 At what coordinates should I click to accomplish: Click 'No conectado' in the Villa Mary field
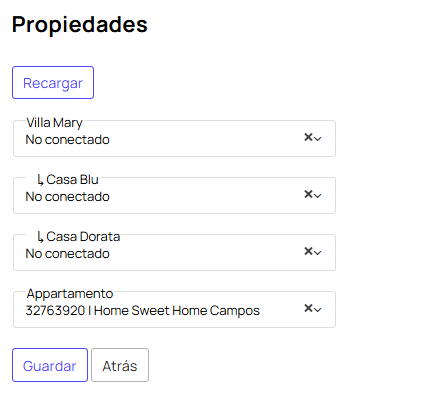pyautogui.click(x=68, y=140)
